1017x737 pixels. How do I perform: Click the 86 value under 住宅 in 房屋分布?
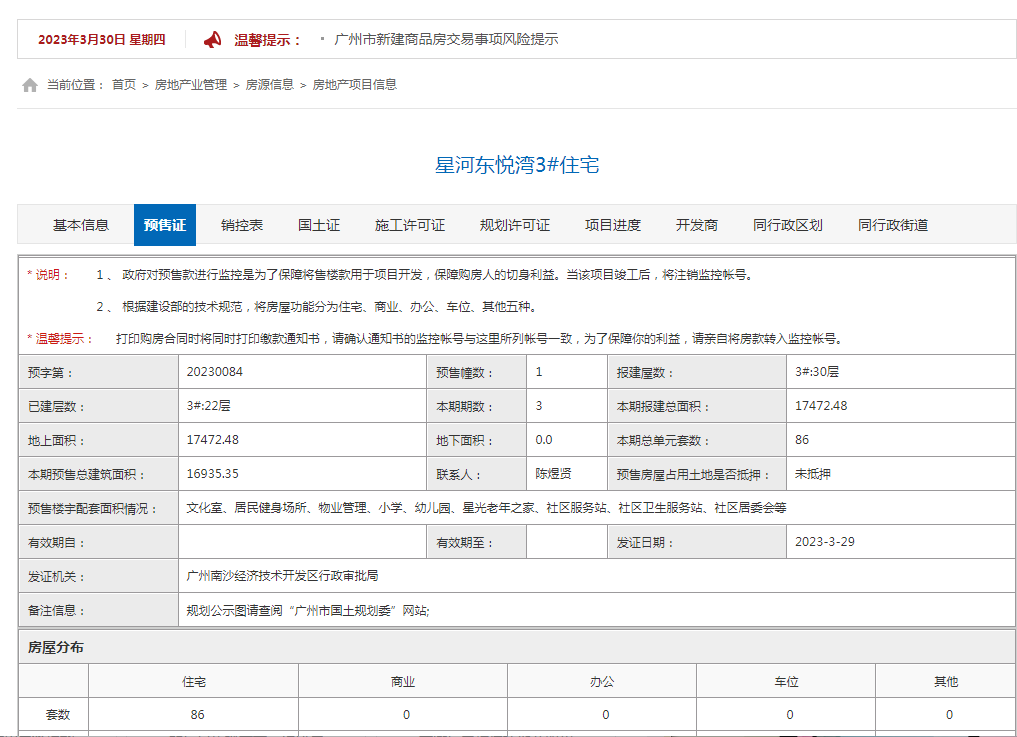point(196,714)
